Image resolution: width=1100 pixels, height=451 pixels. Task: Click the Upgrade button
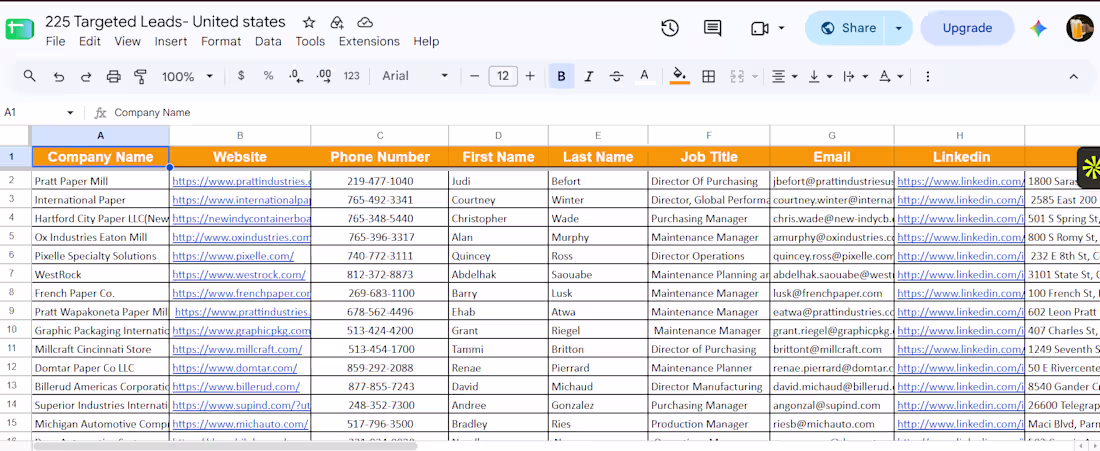[x=967, y=28]
